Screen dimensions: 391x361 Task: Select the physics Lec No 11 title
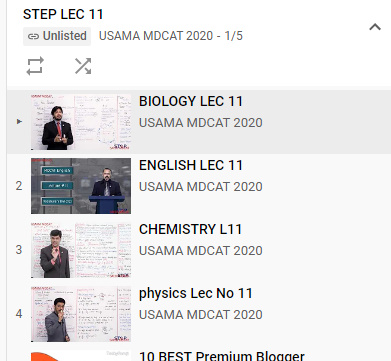[x=196, y=294]
